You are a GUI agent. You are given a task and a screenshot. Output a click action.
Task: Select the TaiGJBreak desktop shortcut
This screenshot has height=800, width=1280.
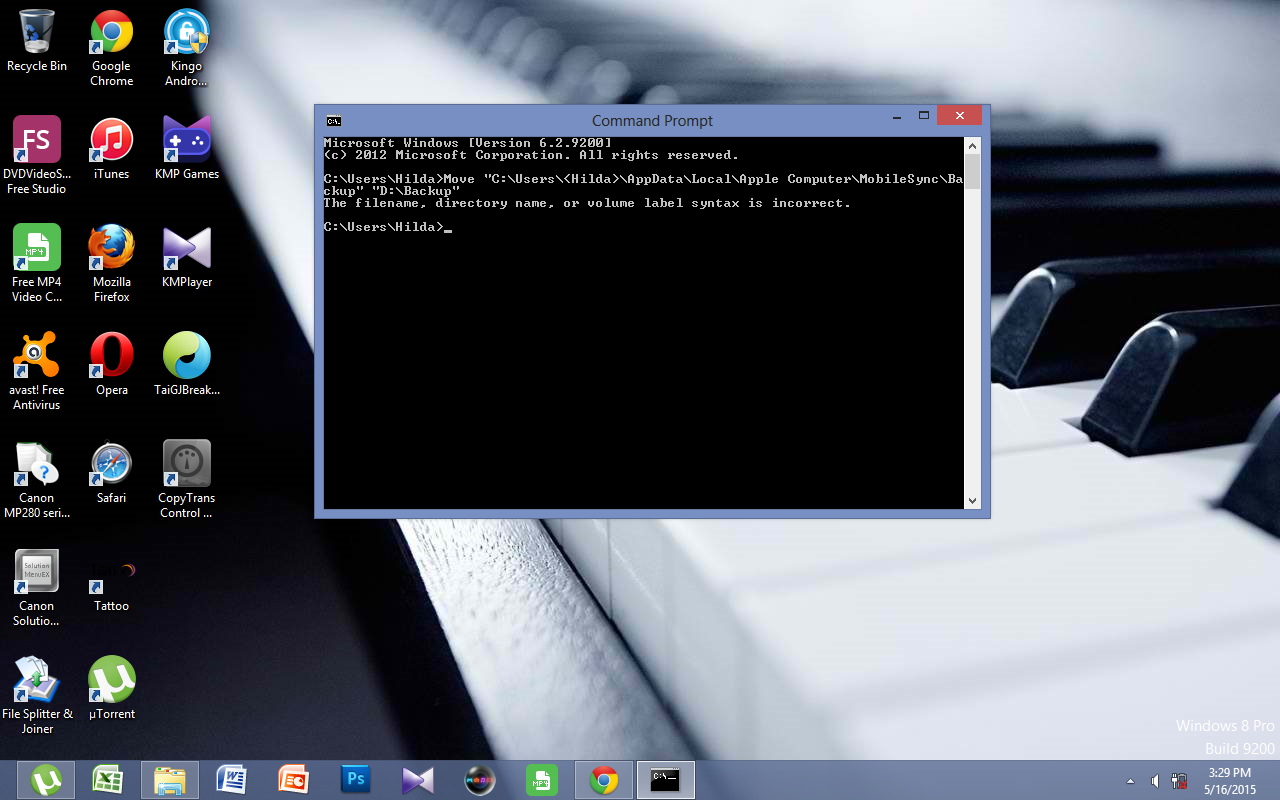pos(187,365)
